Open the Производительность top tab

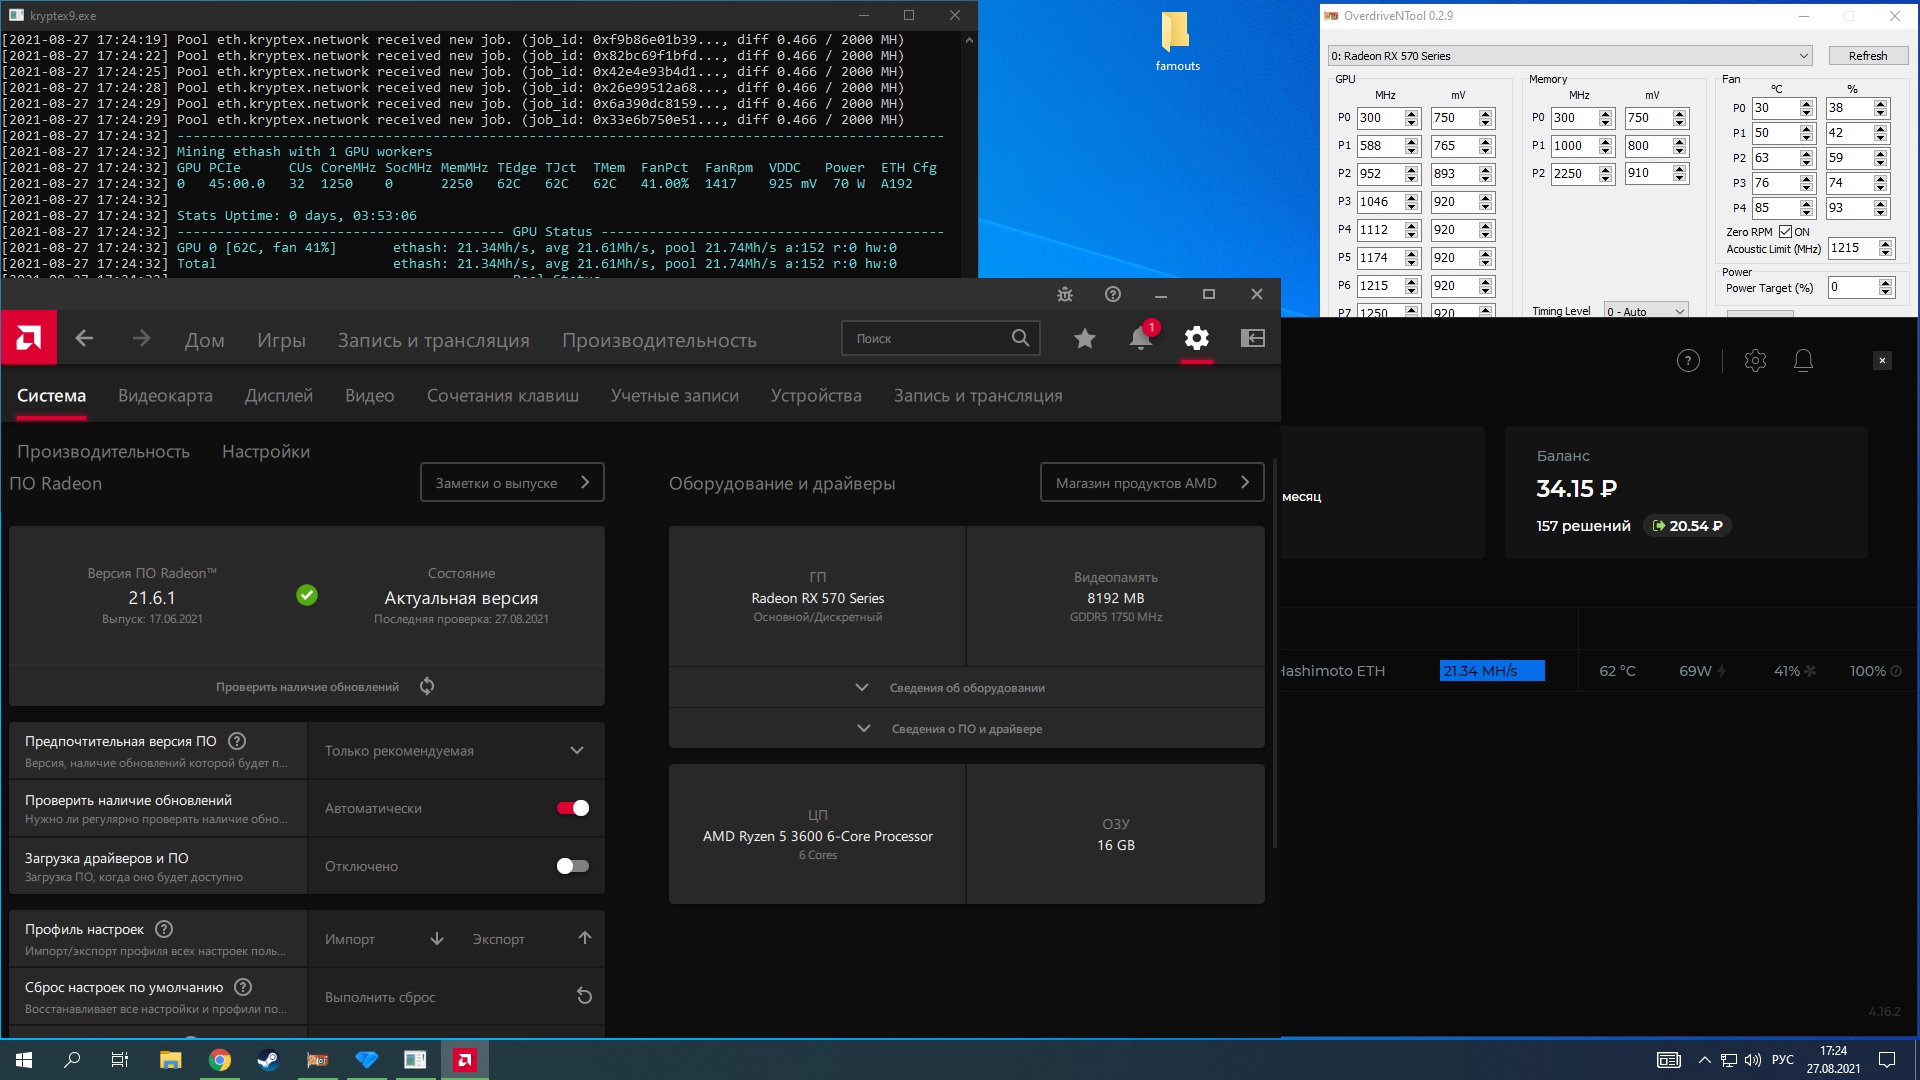point(659,340)
